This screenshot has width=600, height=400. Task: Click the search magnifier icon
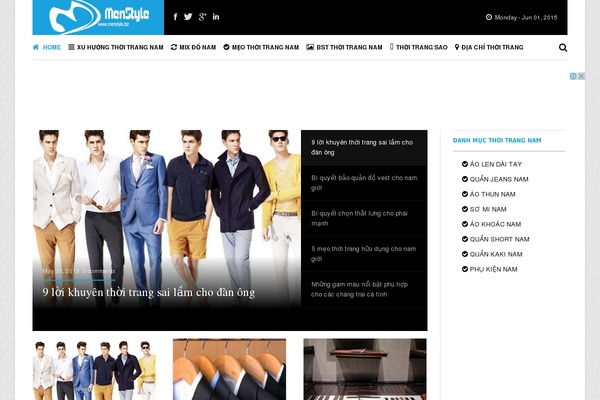tap(563, 47)
